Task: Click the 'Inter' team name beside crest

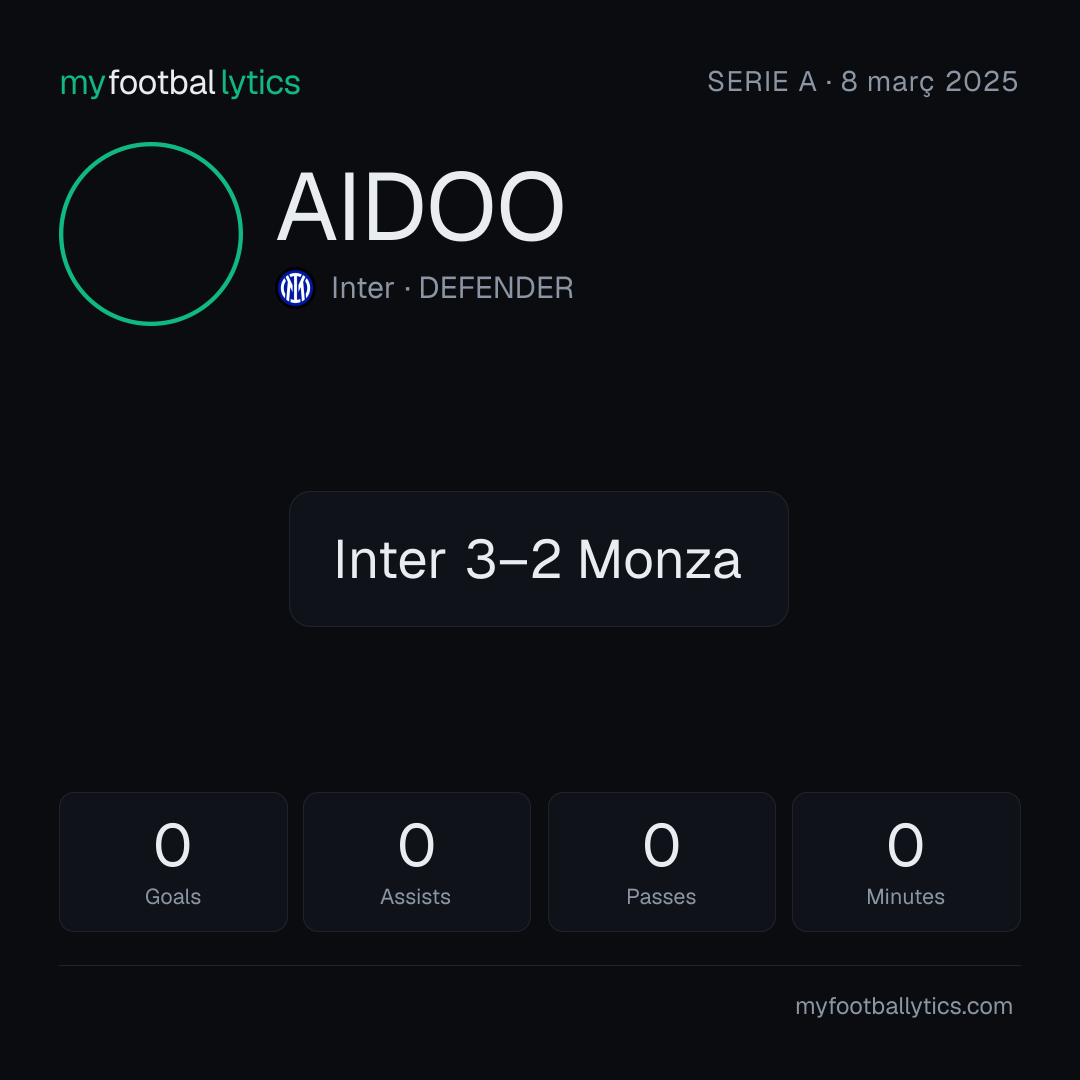Action: [362, 288]
